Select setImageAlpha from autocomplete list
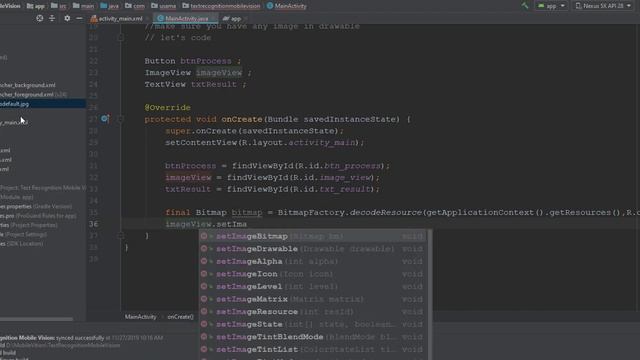640x360 pixels. click(313, 261)
